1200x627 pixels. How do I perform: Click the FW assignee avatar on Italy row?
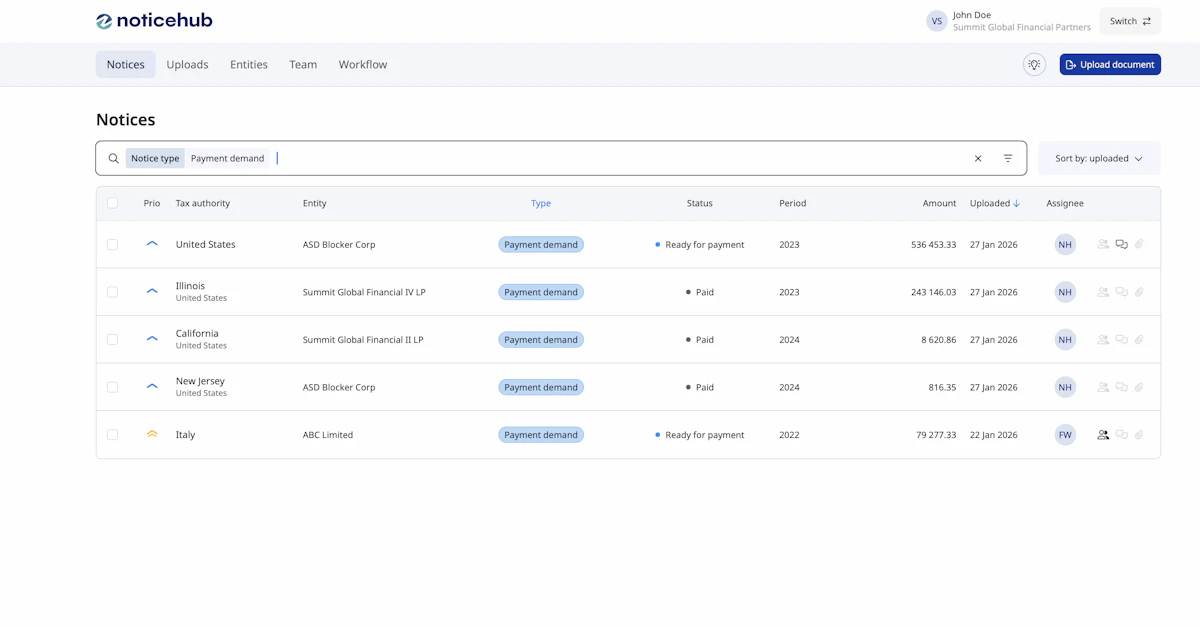pyautogui.click(x=1065, y=435)
